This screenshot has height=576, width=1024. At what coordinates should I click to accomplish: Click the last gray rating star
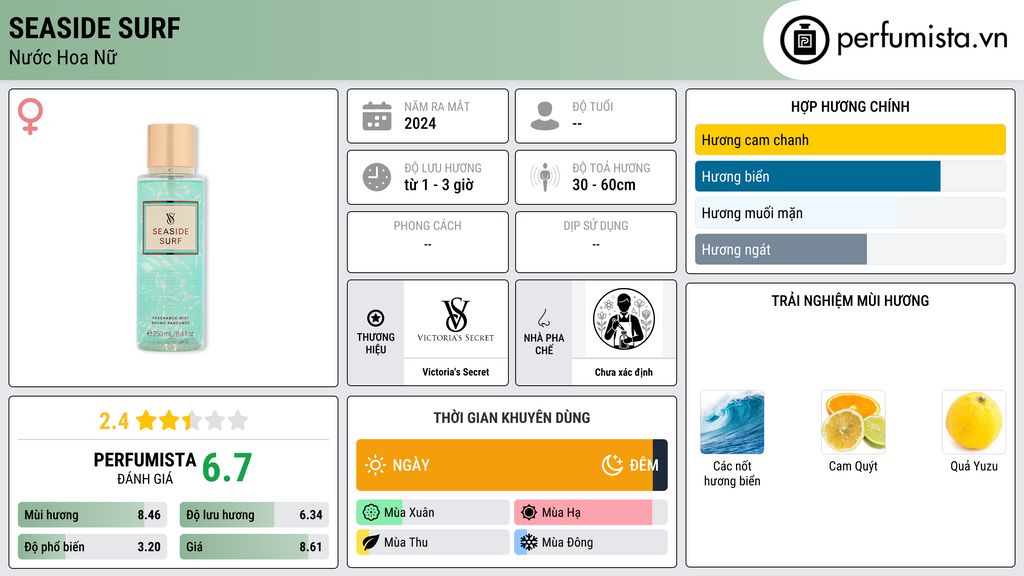[238, 420]
